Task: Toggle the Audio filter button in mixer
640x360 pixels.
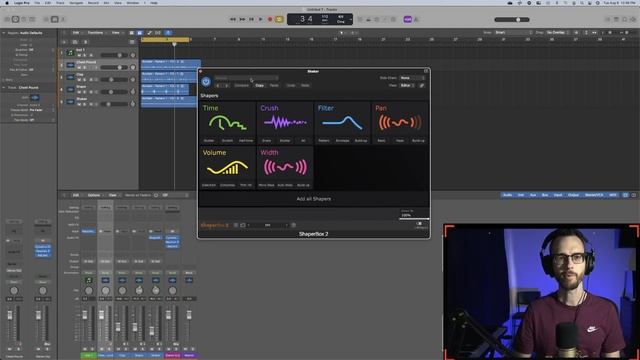Action: (507, 195)
